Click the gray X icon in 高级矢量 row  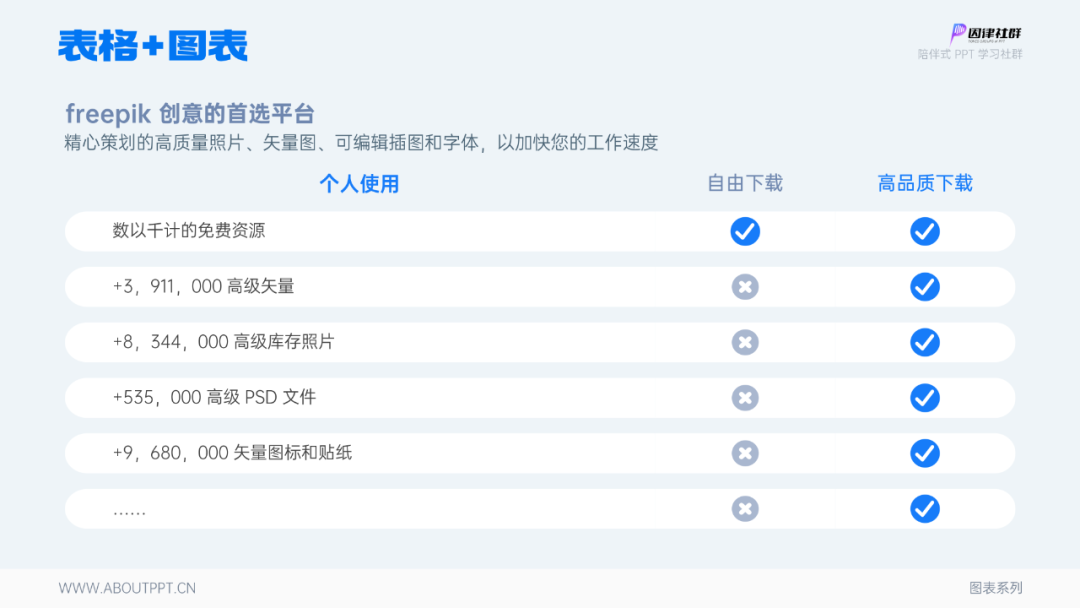point(745,287)
